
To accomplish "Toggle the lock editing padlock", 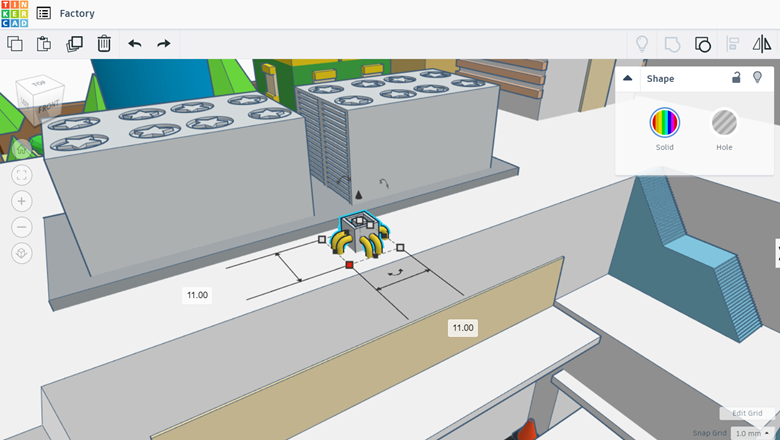I will click(736, 77).
